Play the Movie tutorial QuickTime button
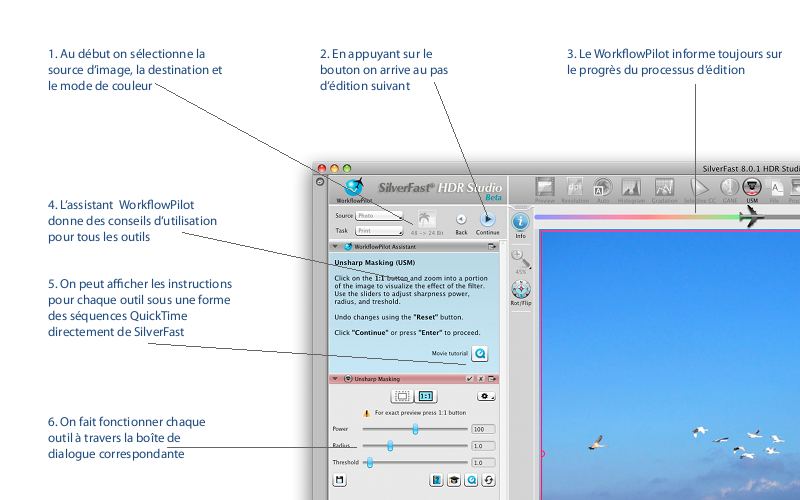800x500 pixels. (481, 353)
